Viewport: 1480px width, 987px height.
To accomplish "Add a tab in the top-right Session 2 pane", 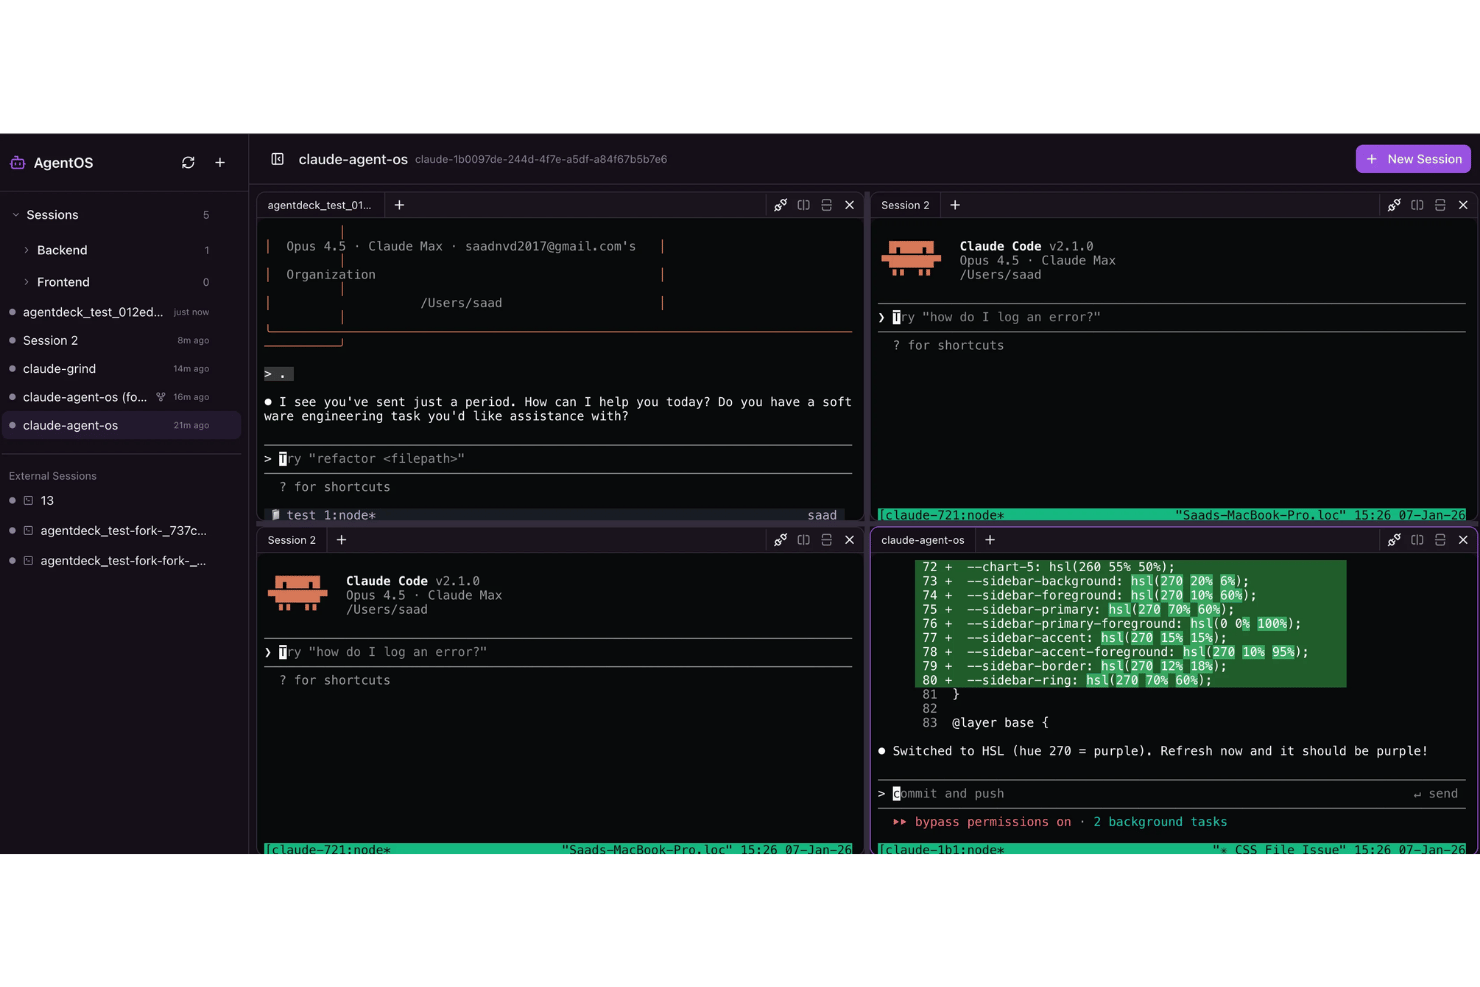I will click(x=955, y=205).
